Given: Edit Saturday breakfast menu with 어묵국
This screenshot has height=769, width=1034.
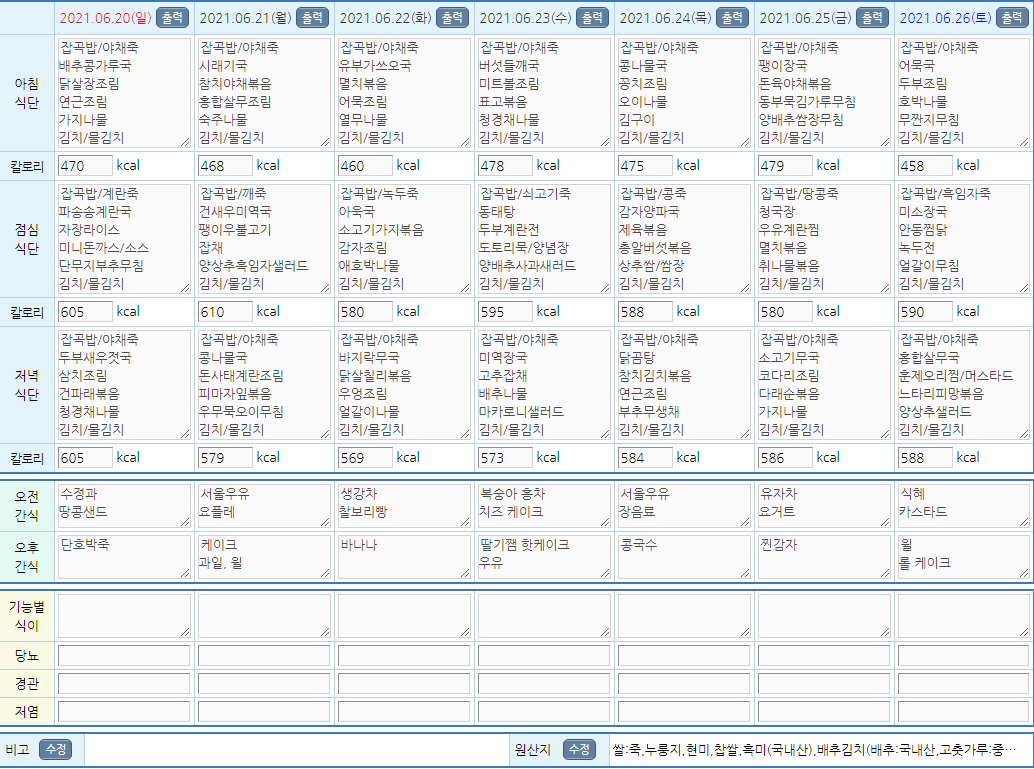Looking at the screenshot, I should click(x=963, y=93).
